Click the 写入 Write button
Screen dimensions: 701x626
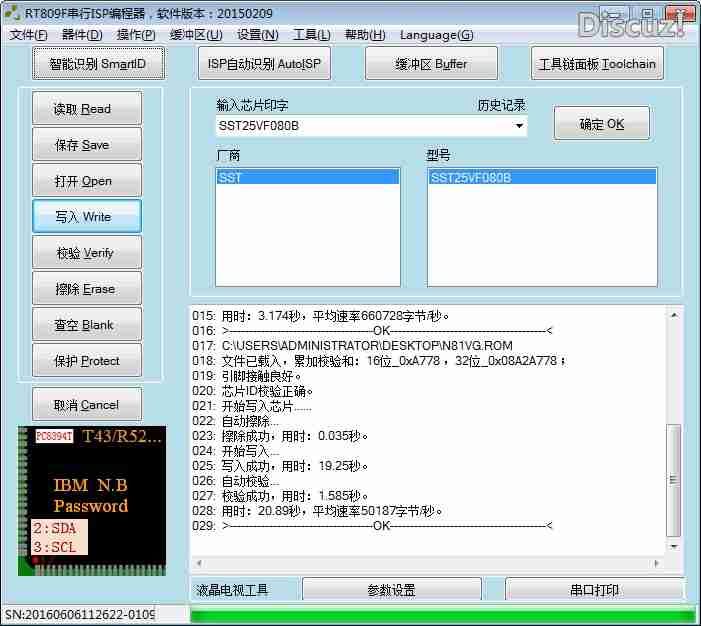pos(87,216)
